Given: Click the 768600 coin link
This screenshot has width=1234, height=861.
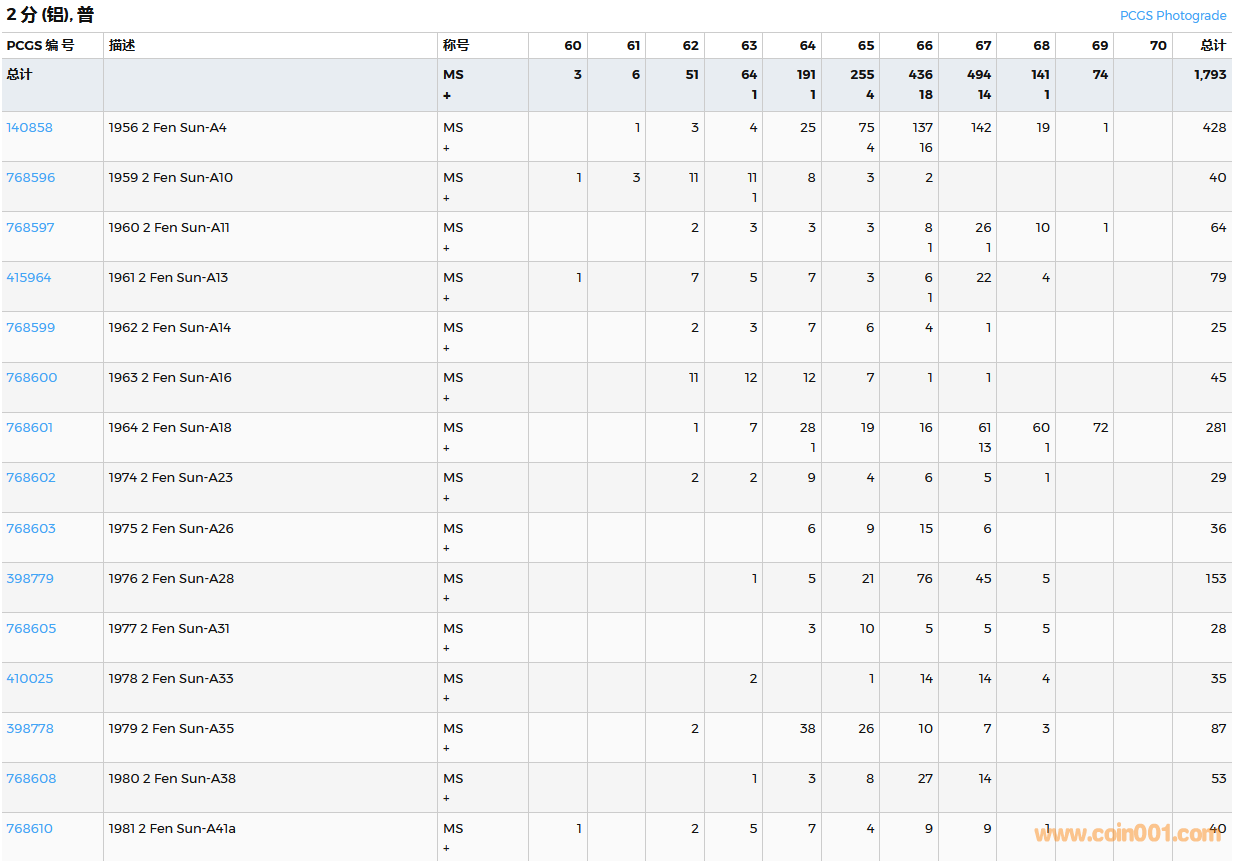Looking at the screenshot, I should click(32, 377).
